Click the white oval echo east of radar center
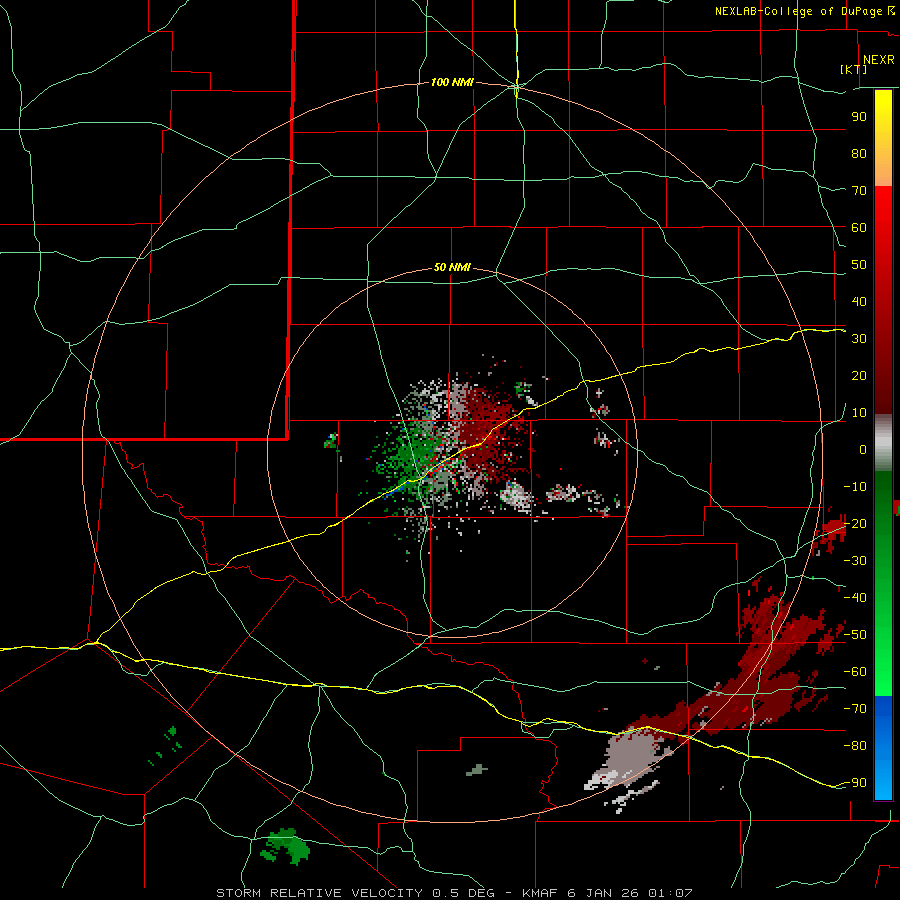 pos(515,495)
